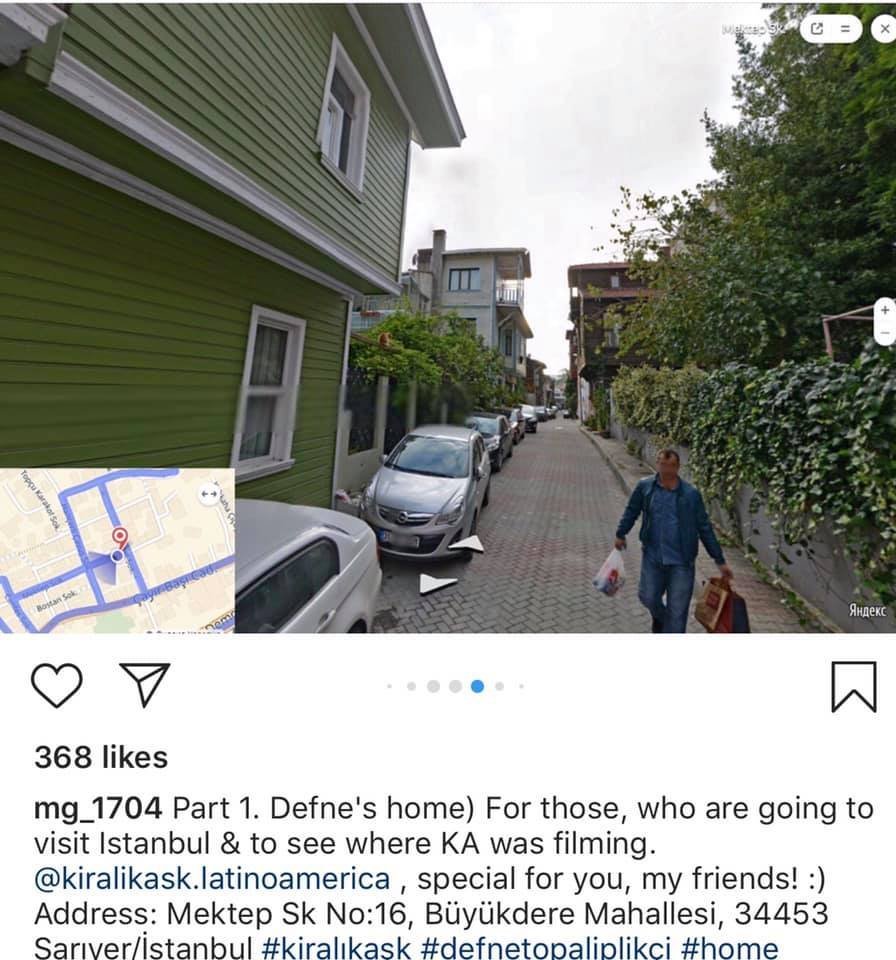The height and width of the screenshot is (960, 896).
Task: Close the Yandex panorama viewer
Action: [884, 29]
